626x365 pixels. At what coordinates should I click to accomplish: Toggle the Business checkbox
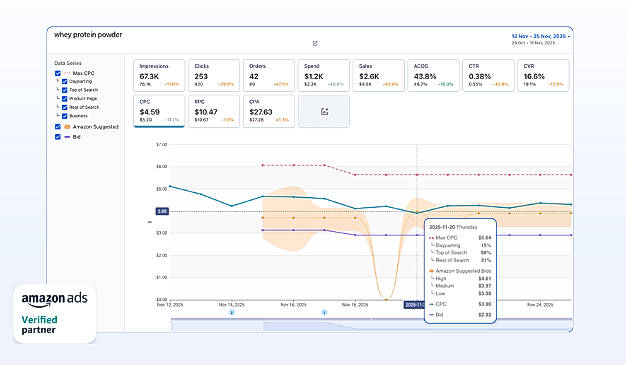[65, 116]
